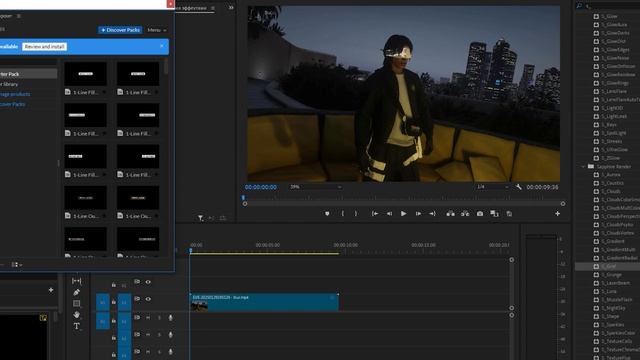640x360 pixels.
Task: Select the Rectangle tool
Action: pyautogui.click(x=76, y=304)
